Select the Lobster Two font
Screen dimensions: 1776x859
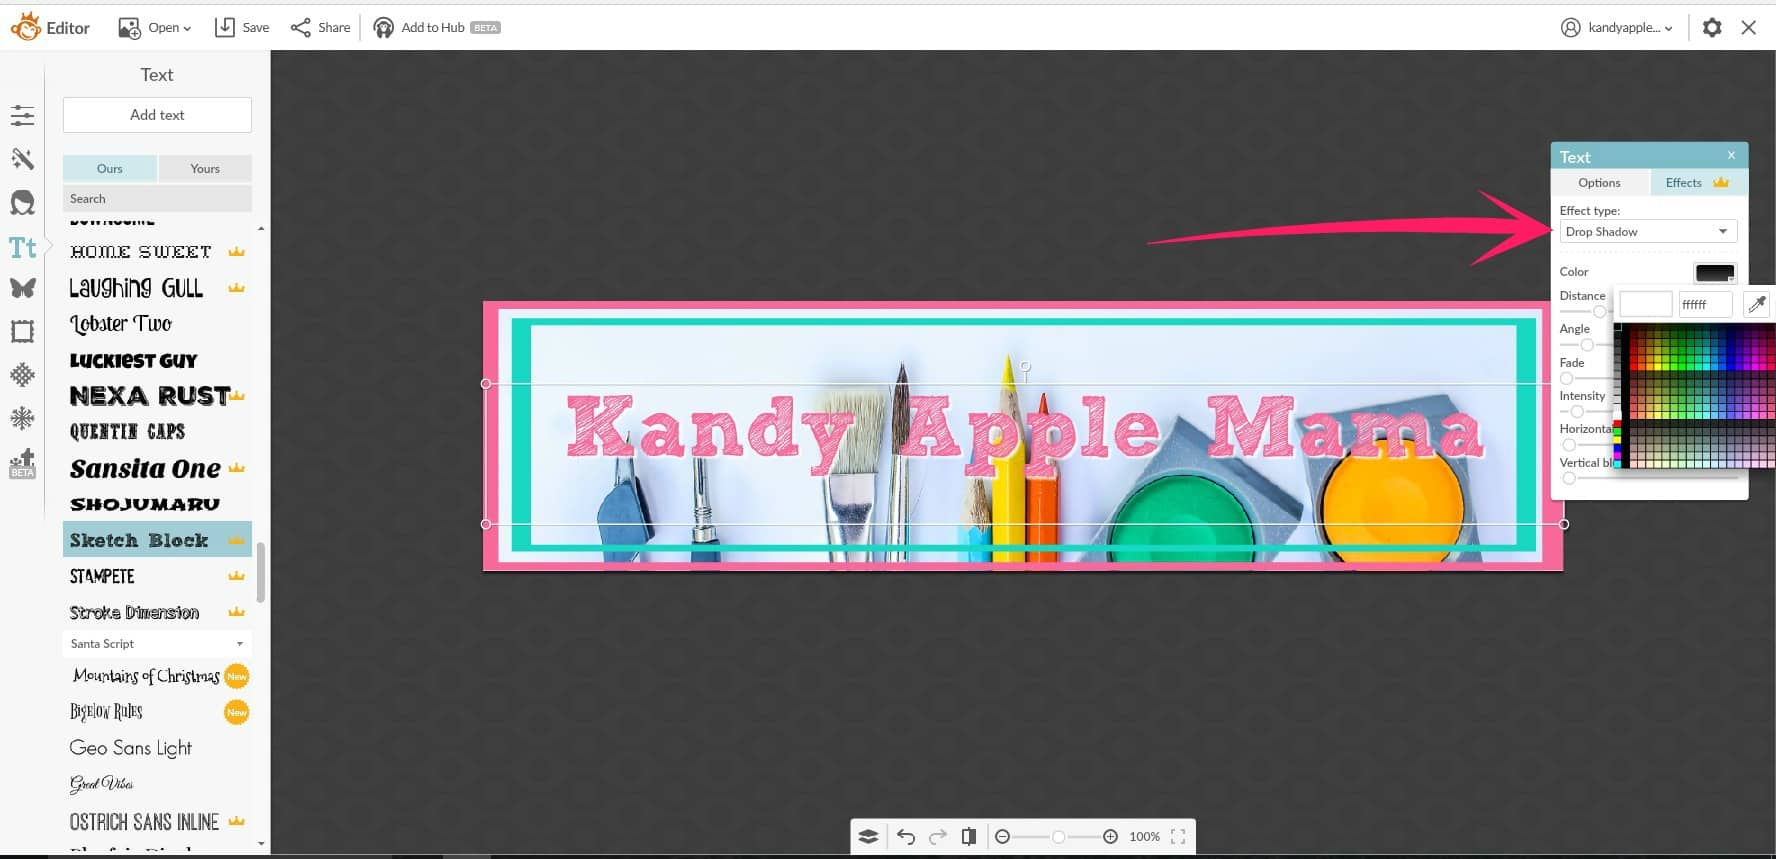[157, 324]
